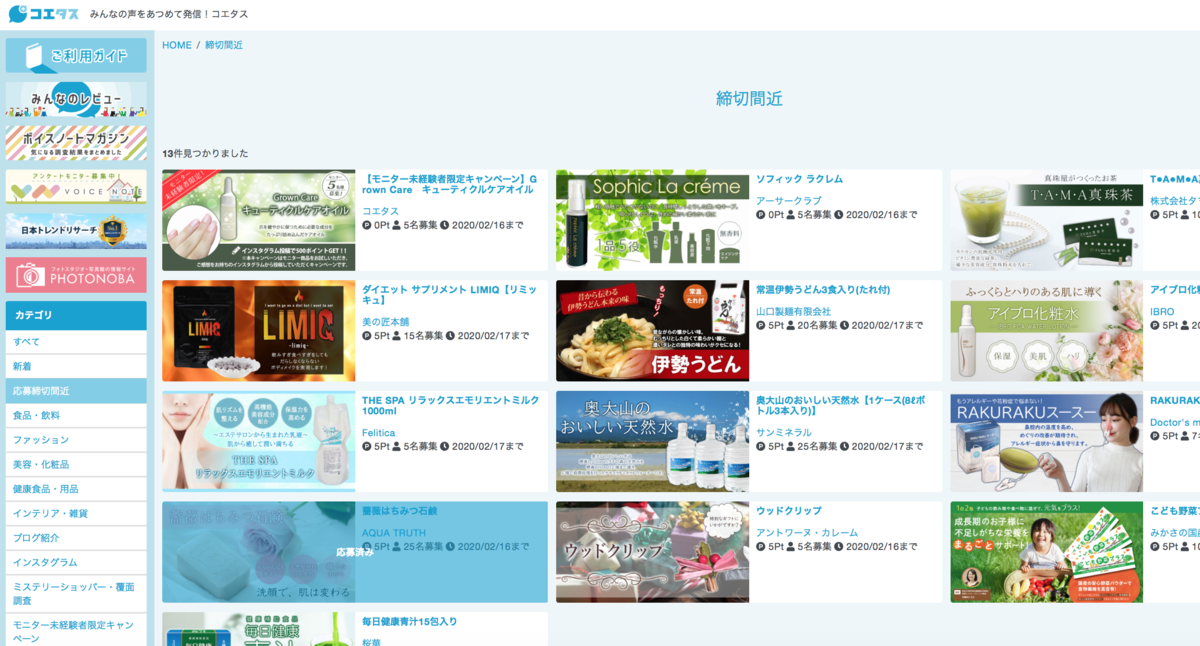Image resolution: width=1200 pixels, height=646 pixels.
Task: Open the 日本トレンドリサーチ banner
Action: [x=76, y=231]
